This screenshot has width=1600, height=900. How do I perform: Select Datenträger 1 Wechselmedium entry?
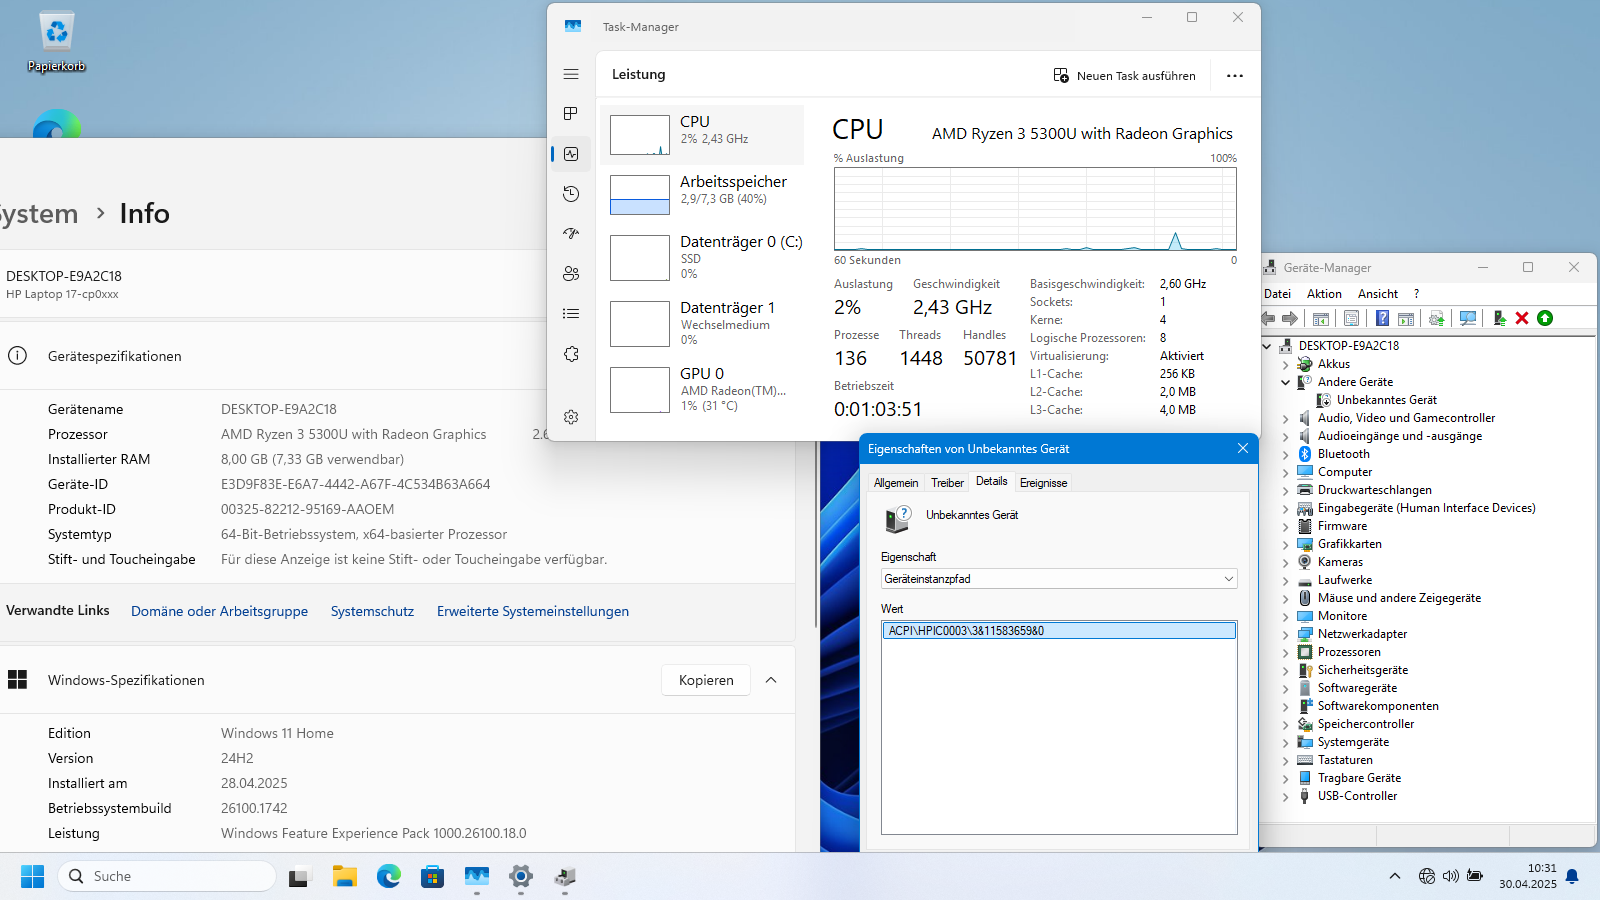(x=702, y=324)
